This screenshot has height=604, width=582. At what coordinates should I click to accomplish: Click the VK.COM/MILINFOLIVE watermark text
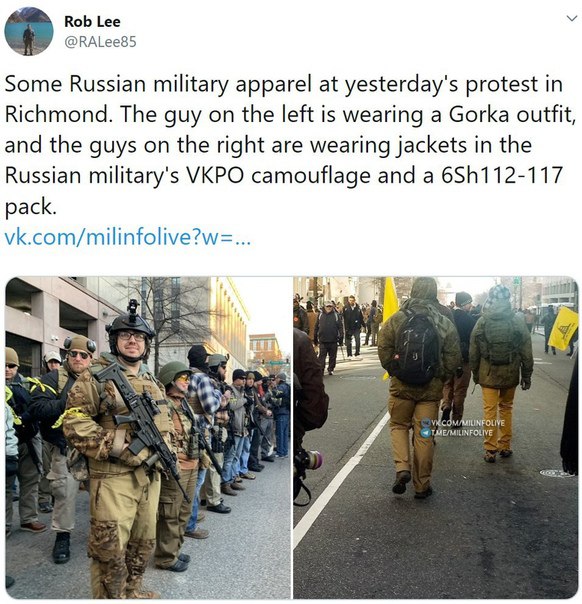pyautogui.click(x=468, y=423)
